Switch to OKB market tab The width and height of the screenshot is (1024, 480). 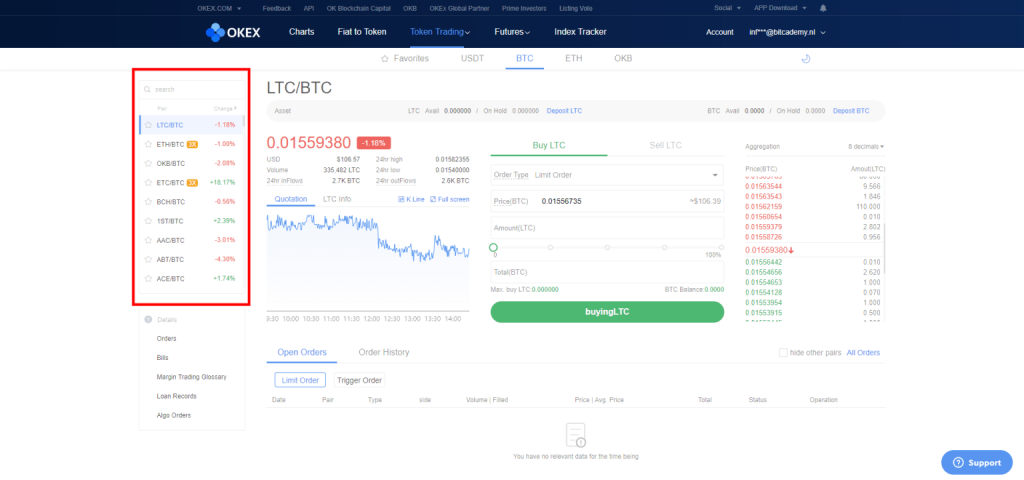(623, 59)
